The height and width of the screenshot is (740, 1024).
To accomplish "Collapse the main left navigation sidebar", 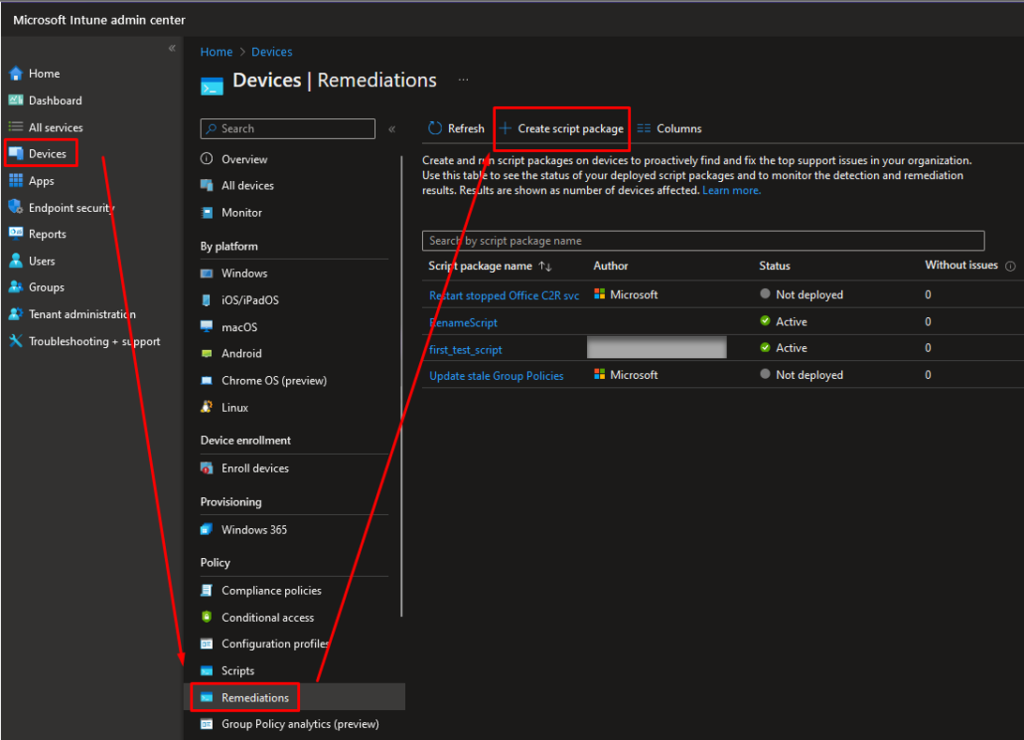I will pos(172,48).
